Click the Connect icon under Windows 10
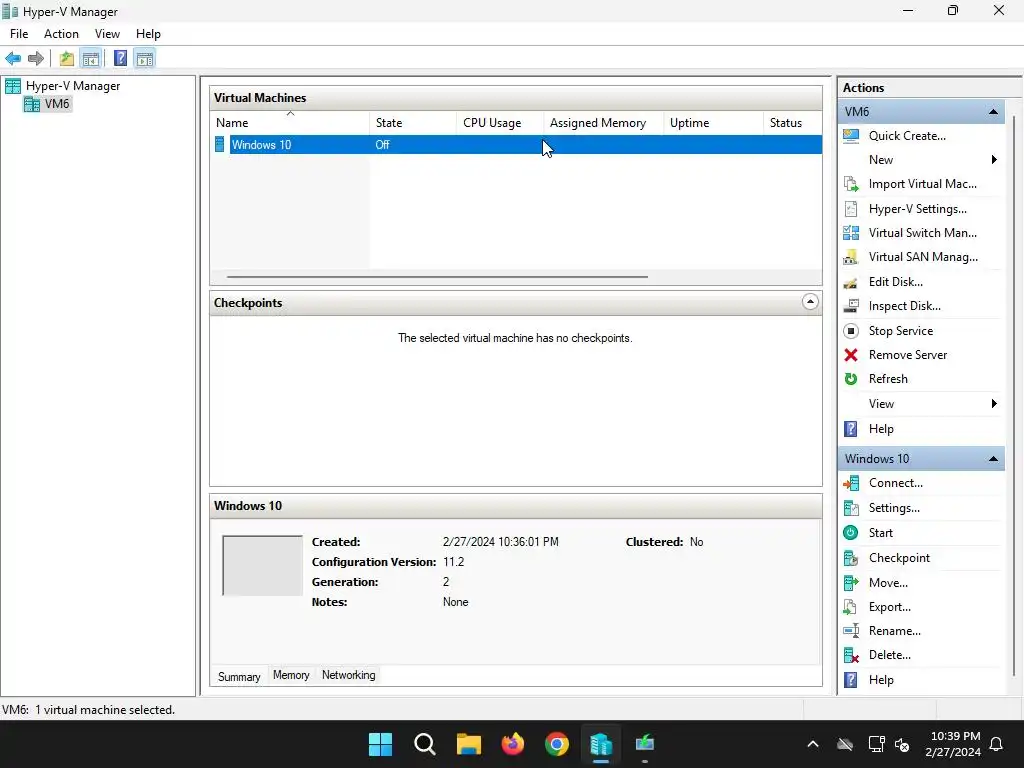1024x768 pixels. tap(851, 483)
